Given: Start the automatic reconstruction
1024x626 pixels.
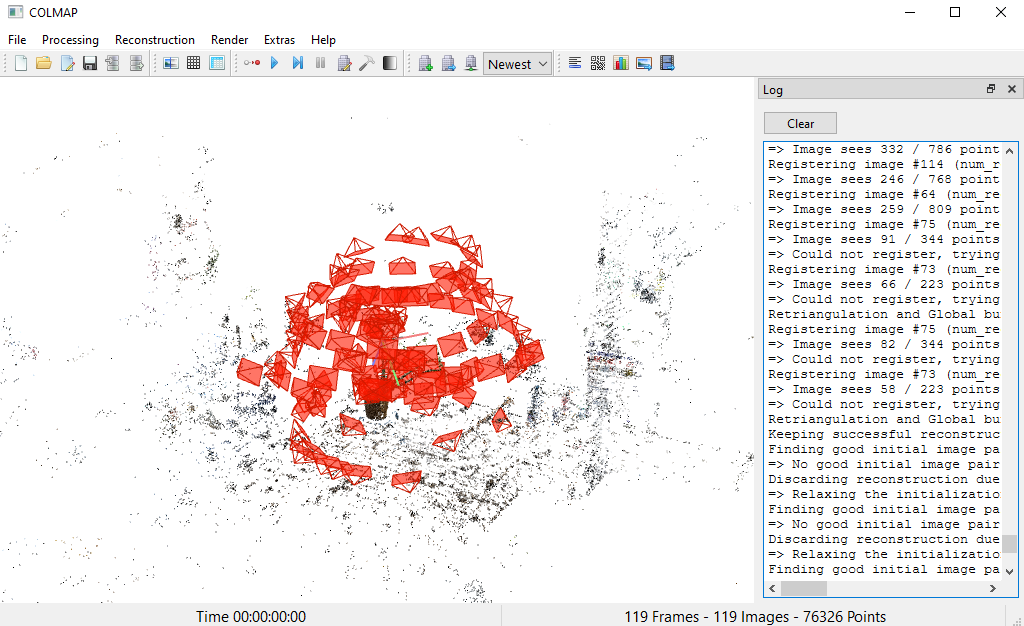Looking at the screenshot, I should click(249, 62).
